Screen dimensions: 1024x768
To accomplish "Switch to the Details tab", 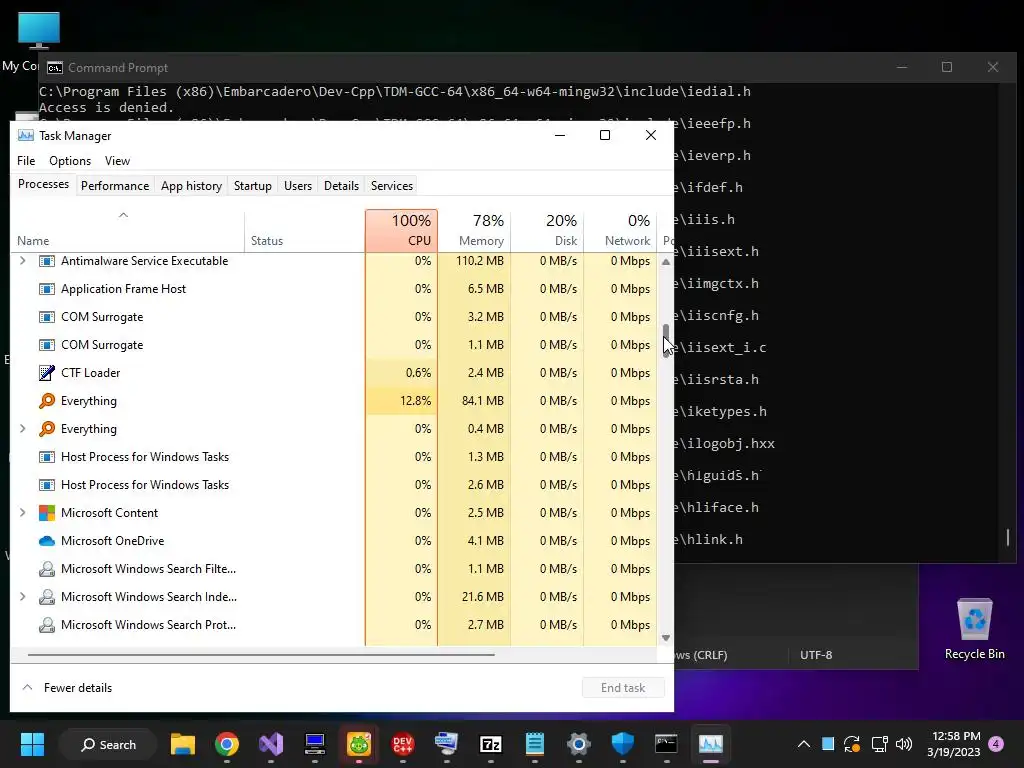I will click(x=342, y=185).
